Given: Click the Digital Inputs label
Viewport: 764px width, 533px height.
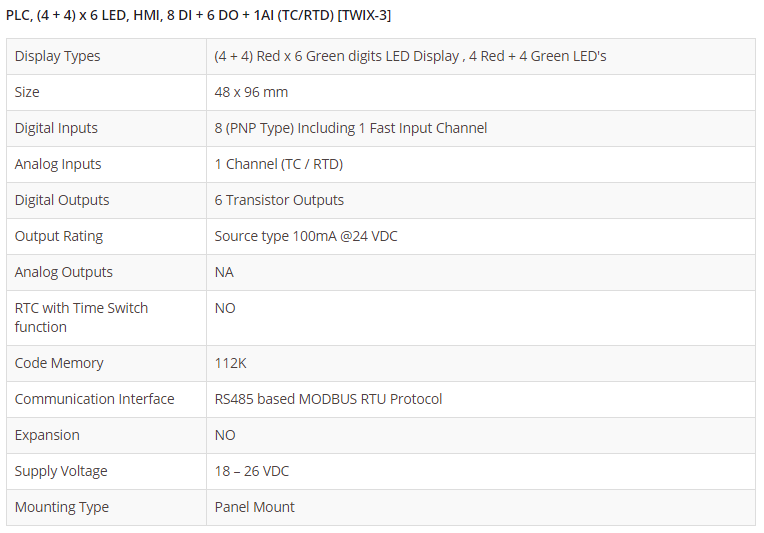Looking at the screenshot, I should pyautogui.click(x=56, y=128).
